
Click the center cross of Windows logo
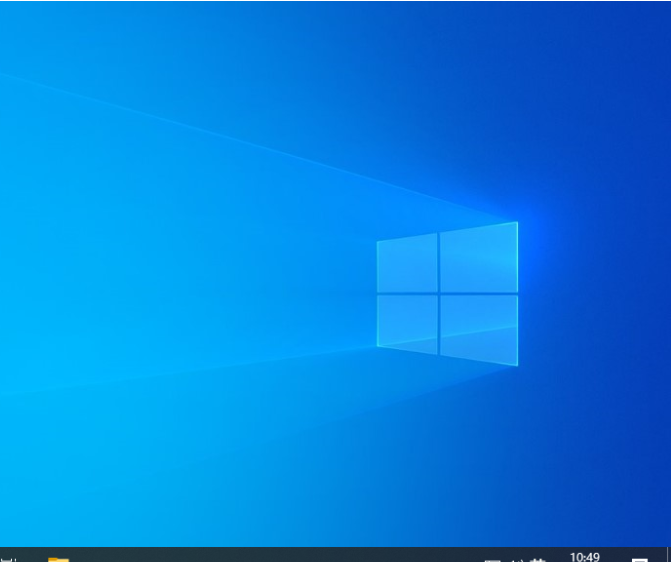[438, 293]
